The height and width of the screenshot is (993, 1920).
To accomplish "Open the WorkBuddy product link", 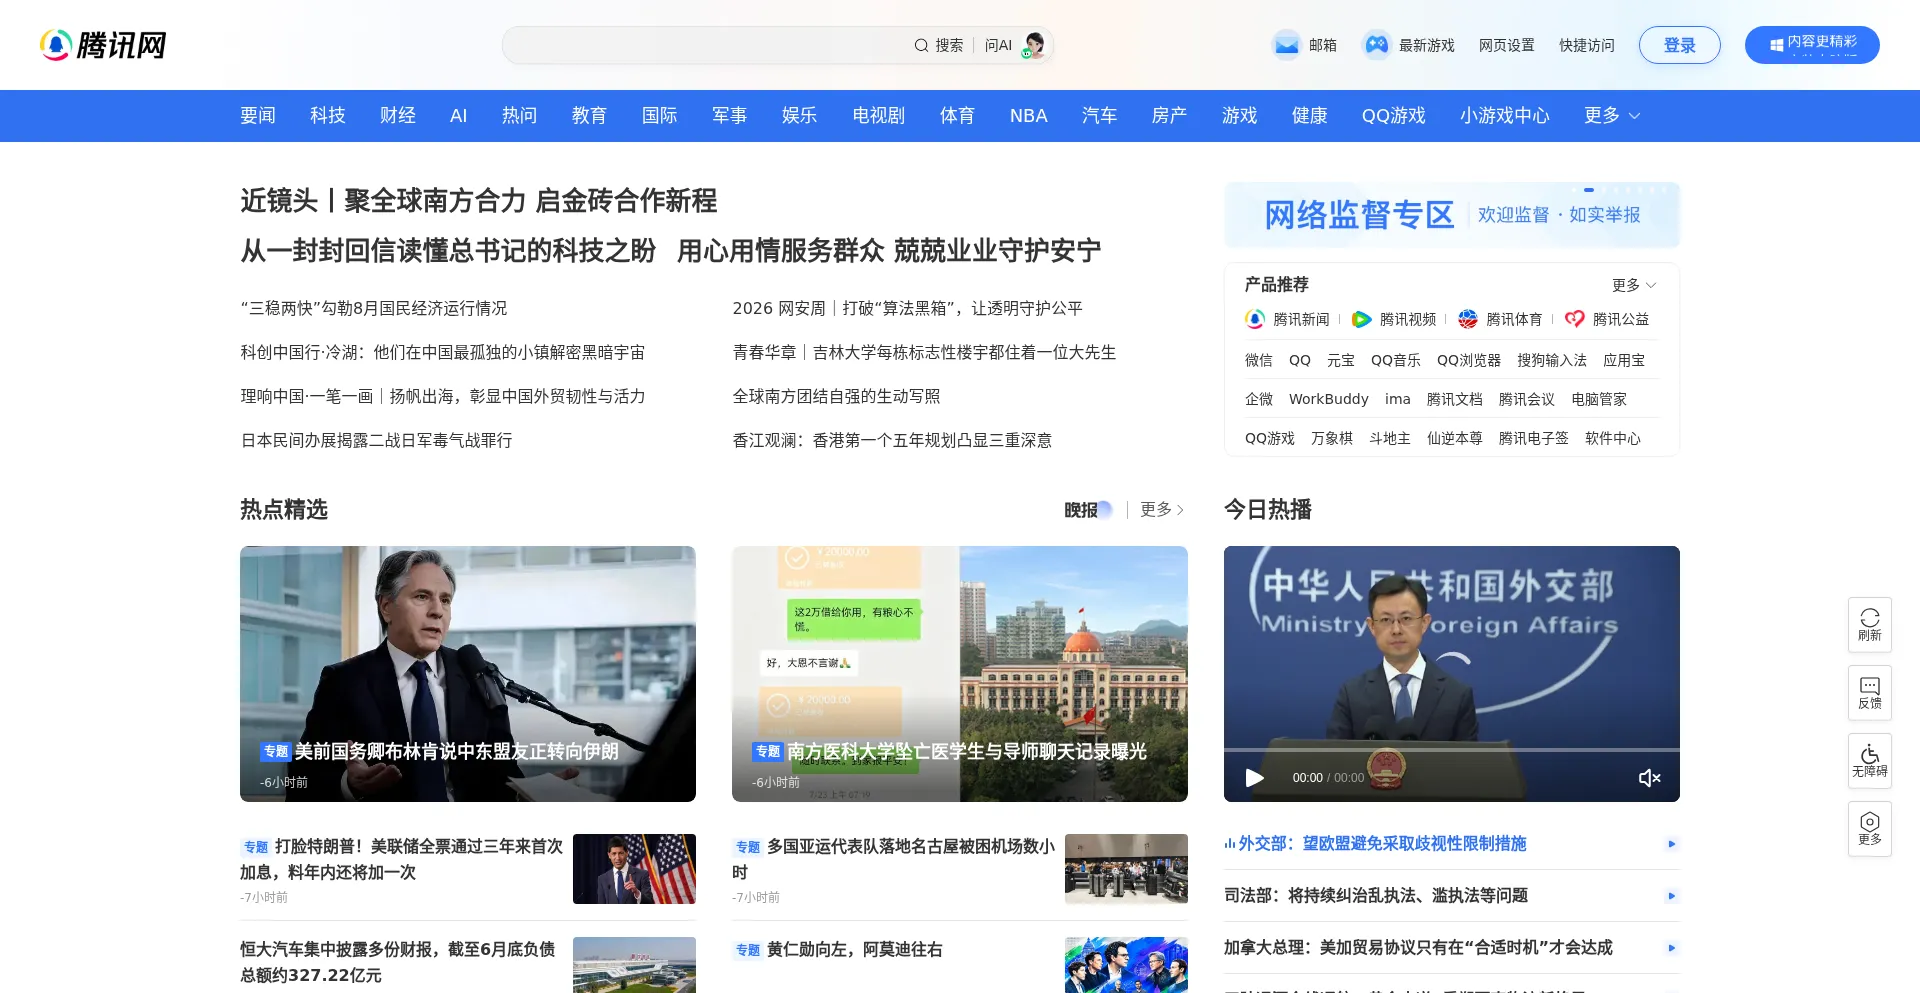I will [x=1328, y=399].
